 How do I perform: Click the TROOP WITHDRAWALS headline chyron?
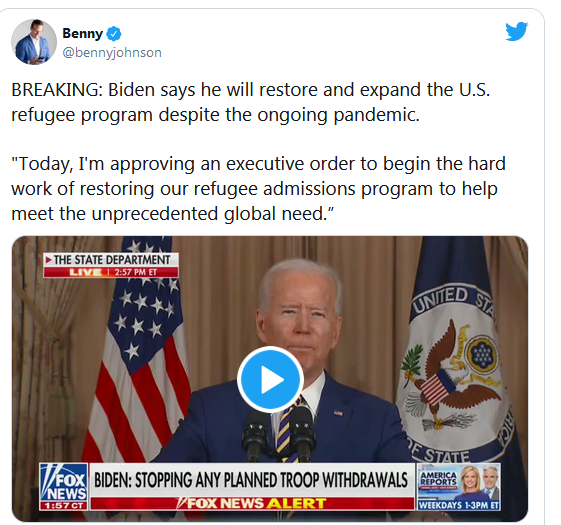[x=252, y=480]
